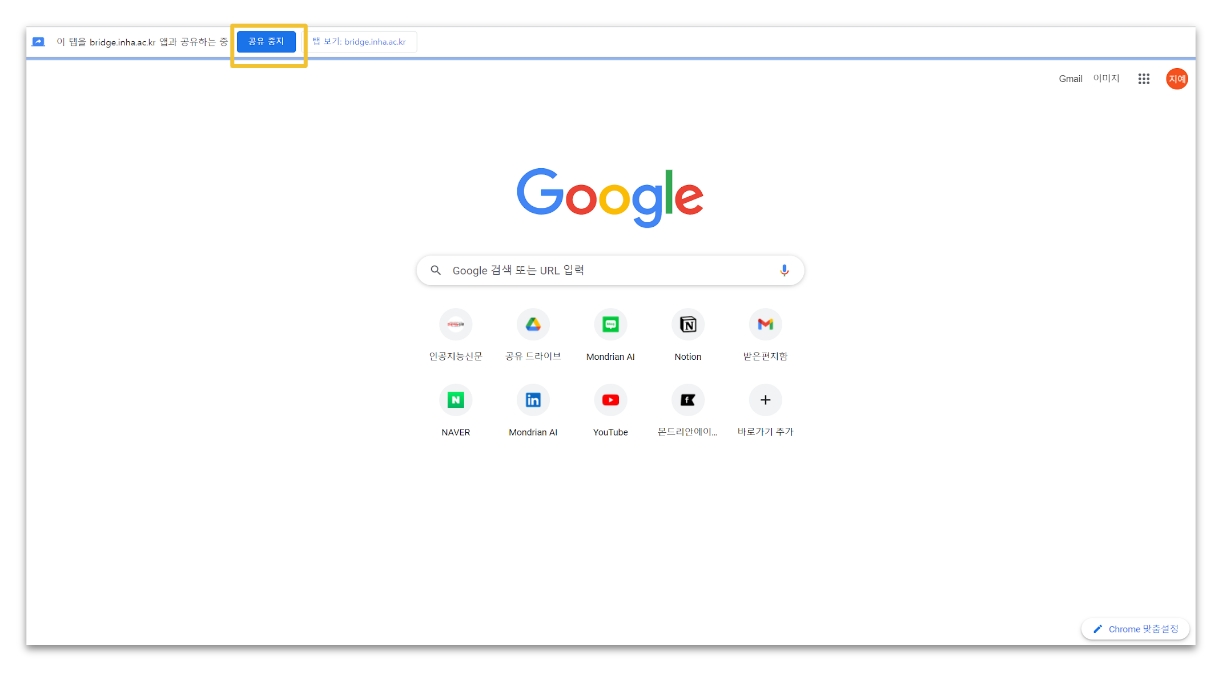The image size is (1224, 681).
Task: Open the Gmail link at top right
Action: tap(1070, 79)
